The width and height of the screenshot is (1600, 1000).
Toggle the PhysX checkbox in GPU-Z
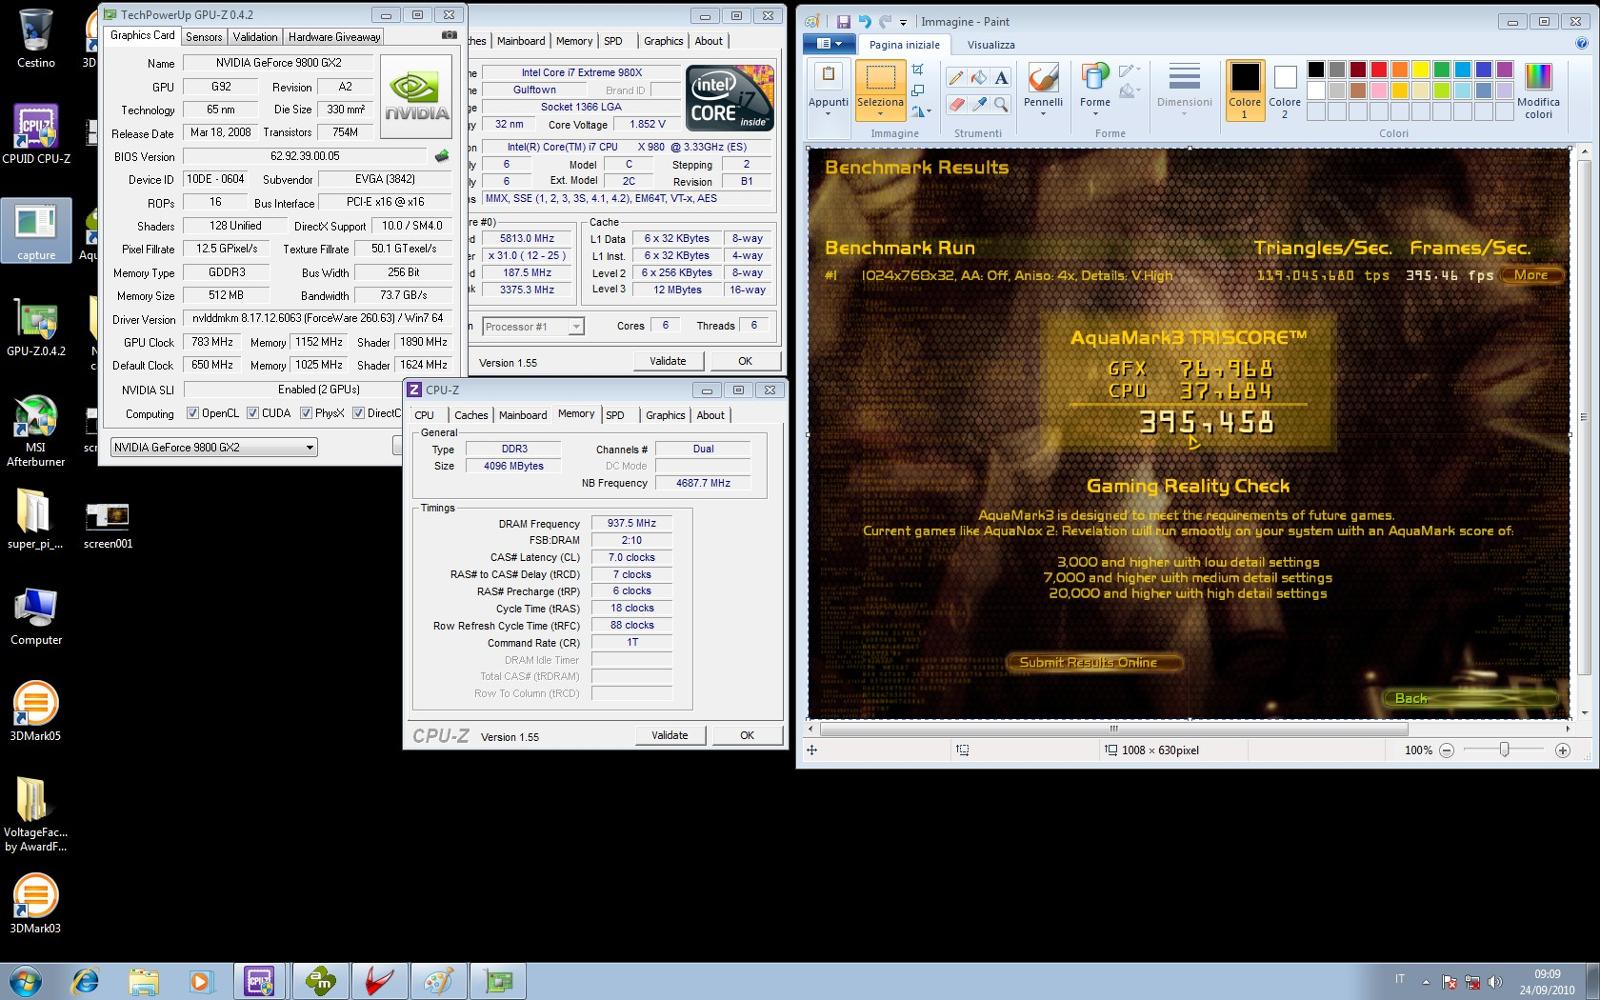tap(306, 413)
